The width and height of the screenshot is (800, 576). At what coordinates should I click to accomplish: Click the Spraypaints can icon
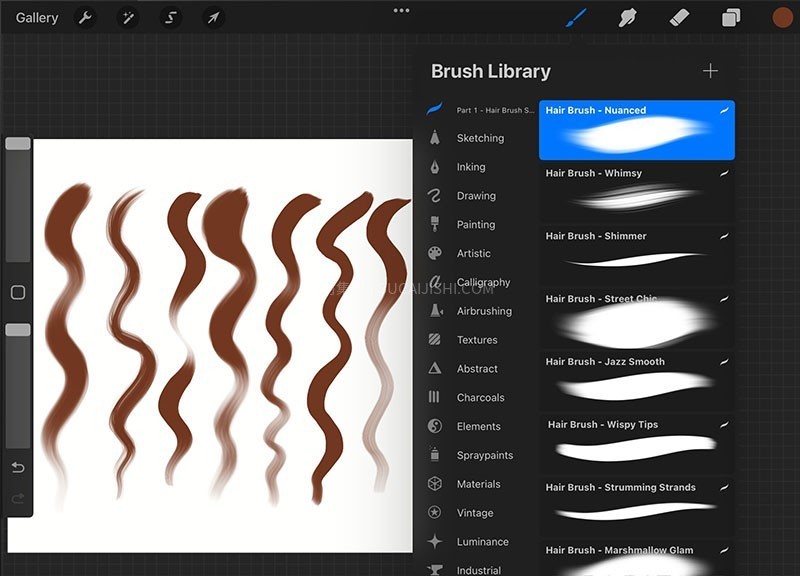click(435, 454)
